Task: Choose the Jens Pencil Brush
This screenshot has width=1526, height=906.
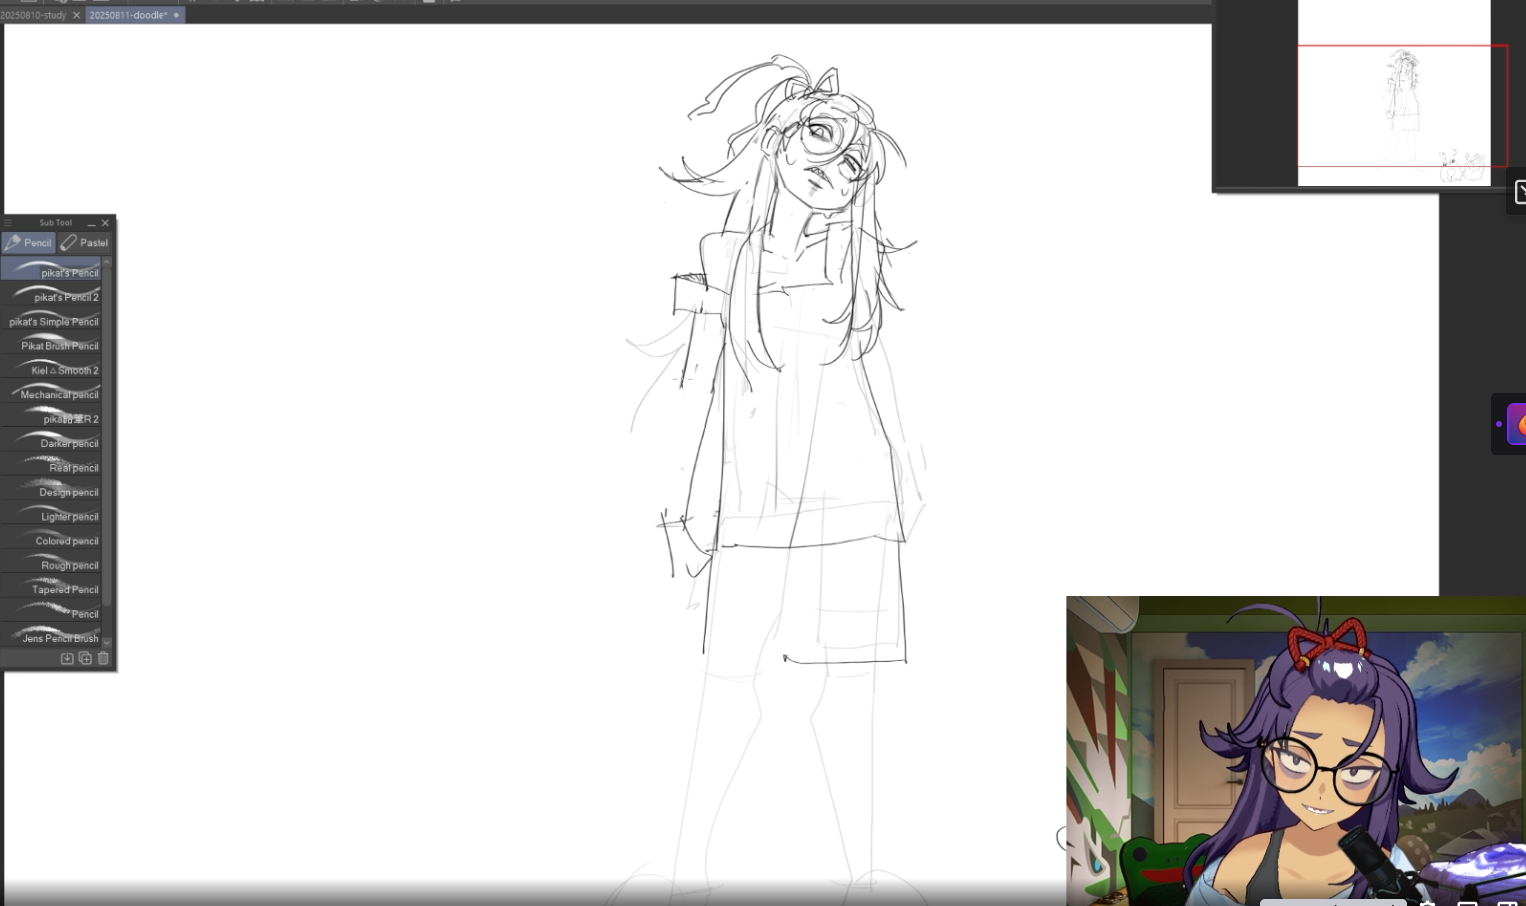Action: click(x=51, y=635)
